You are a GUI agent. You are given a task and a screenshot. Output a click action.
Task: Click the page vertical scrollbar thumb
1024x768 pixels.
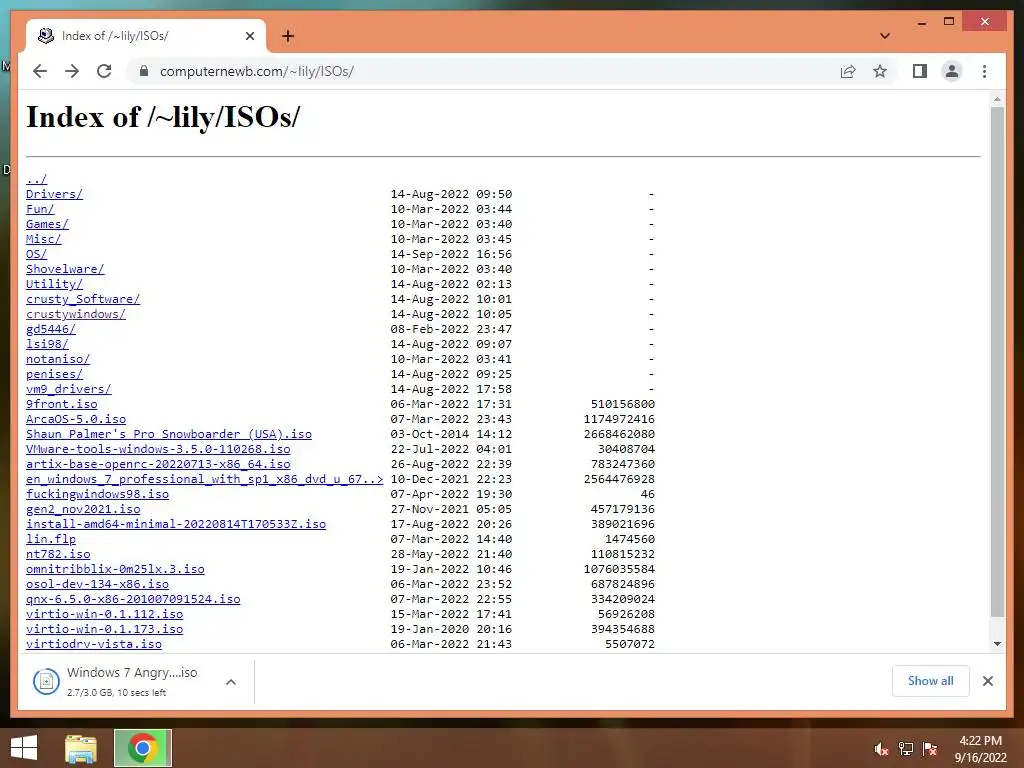(x=997, y=361)
